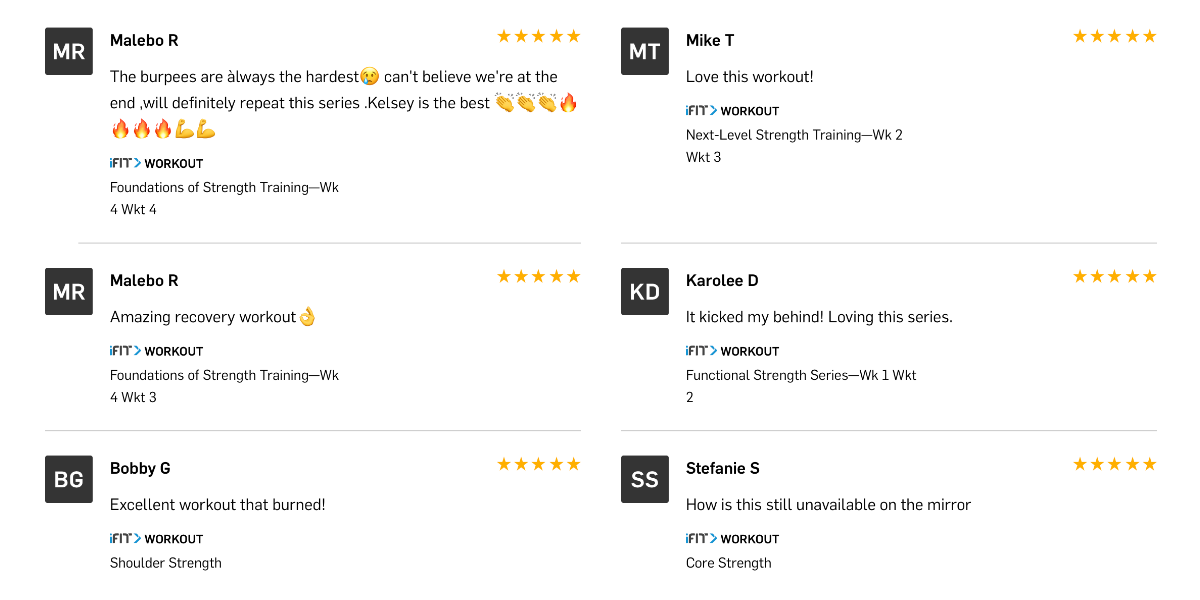
Task: Click the MR avatar beside the recovery workout review
Action: [69, 291]
